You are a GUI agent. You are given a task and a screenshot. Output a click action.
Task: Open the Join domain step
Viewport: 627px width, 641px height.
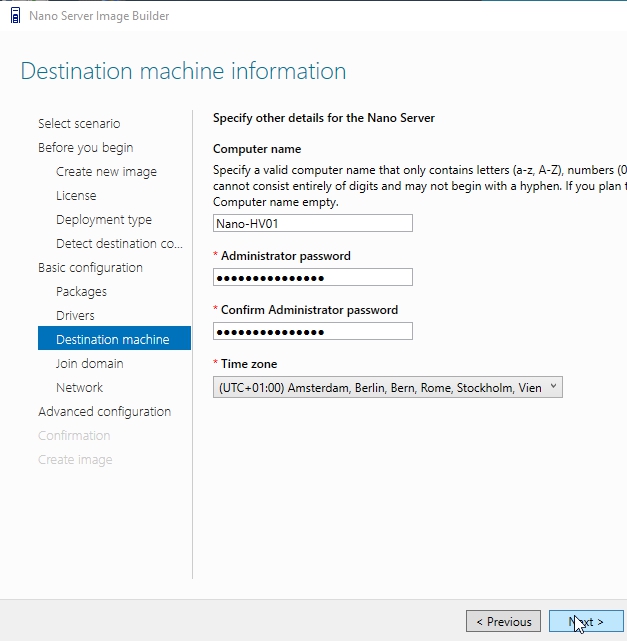90,364
